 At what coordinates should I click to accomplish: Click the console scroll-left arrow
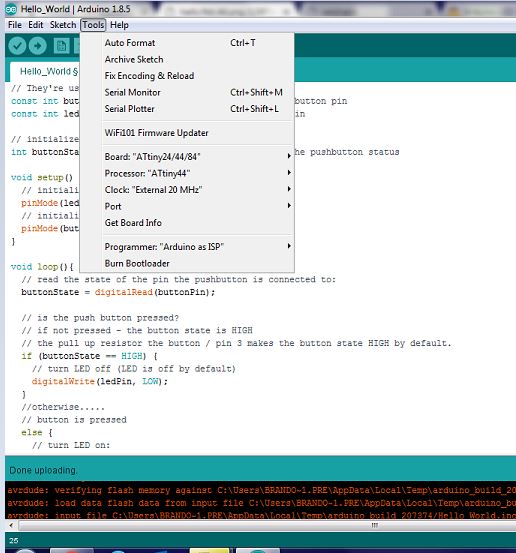pos(11,525)
